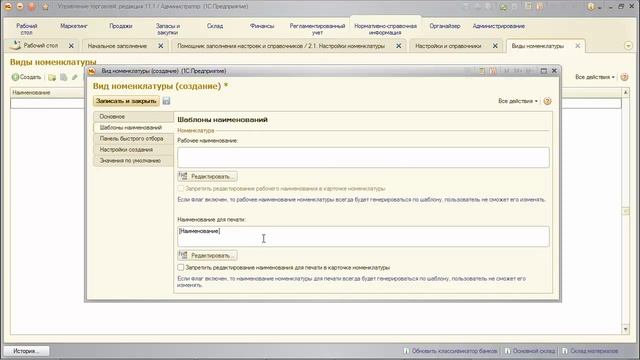Open calculator icon in dialog title bar

tap(482, 71)
